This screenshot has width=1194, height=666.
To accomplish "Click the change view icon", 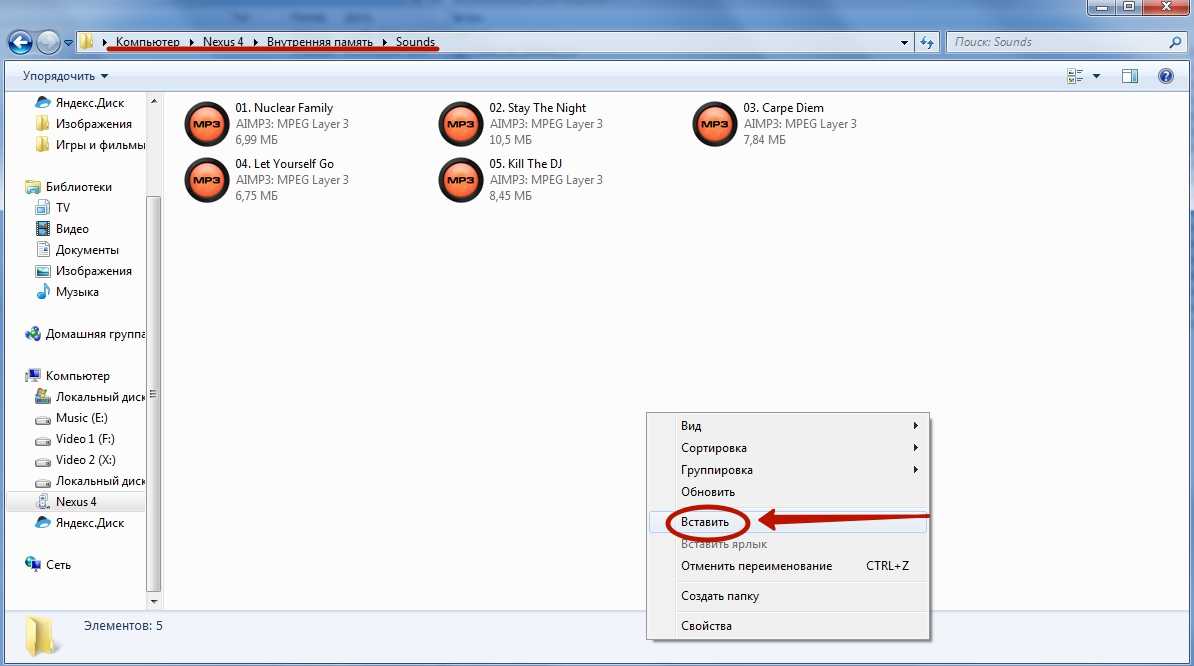I will (x=1076, y=76).
